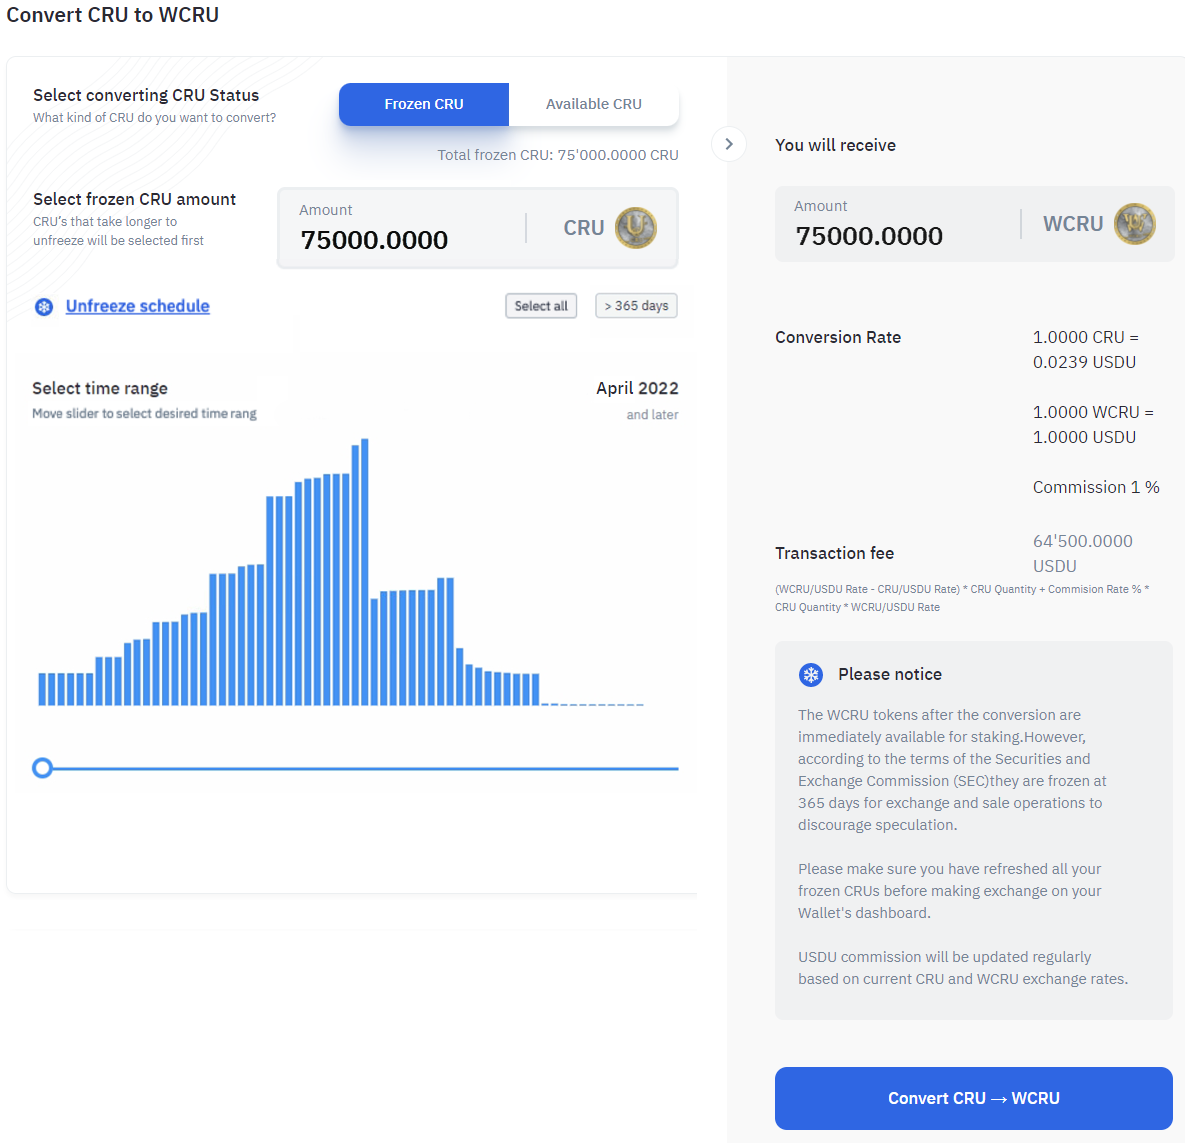The width and height of the screenshot is (1185, 1143).
Task: Open the Unfreeze schedule link
Action: (x=137, y=306)
